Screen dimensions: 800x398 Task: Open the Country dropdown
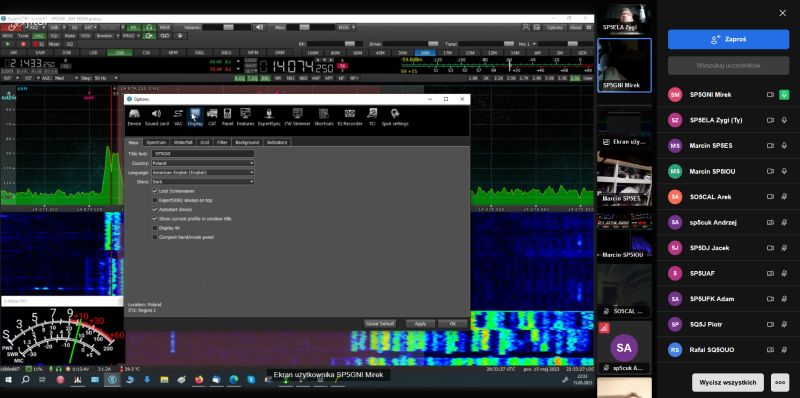[x=203, y=163]
